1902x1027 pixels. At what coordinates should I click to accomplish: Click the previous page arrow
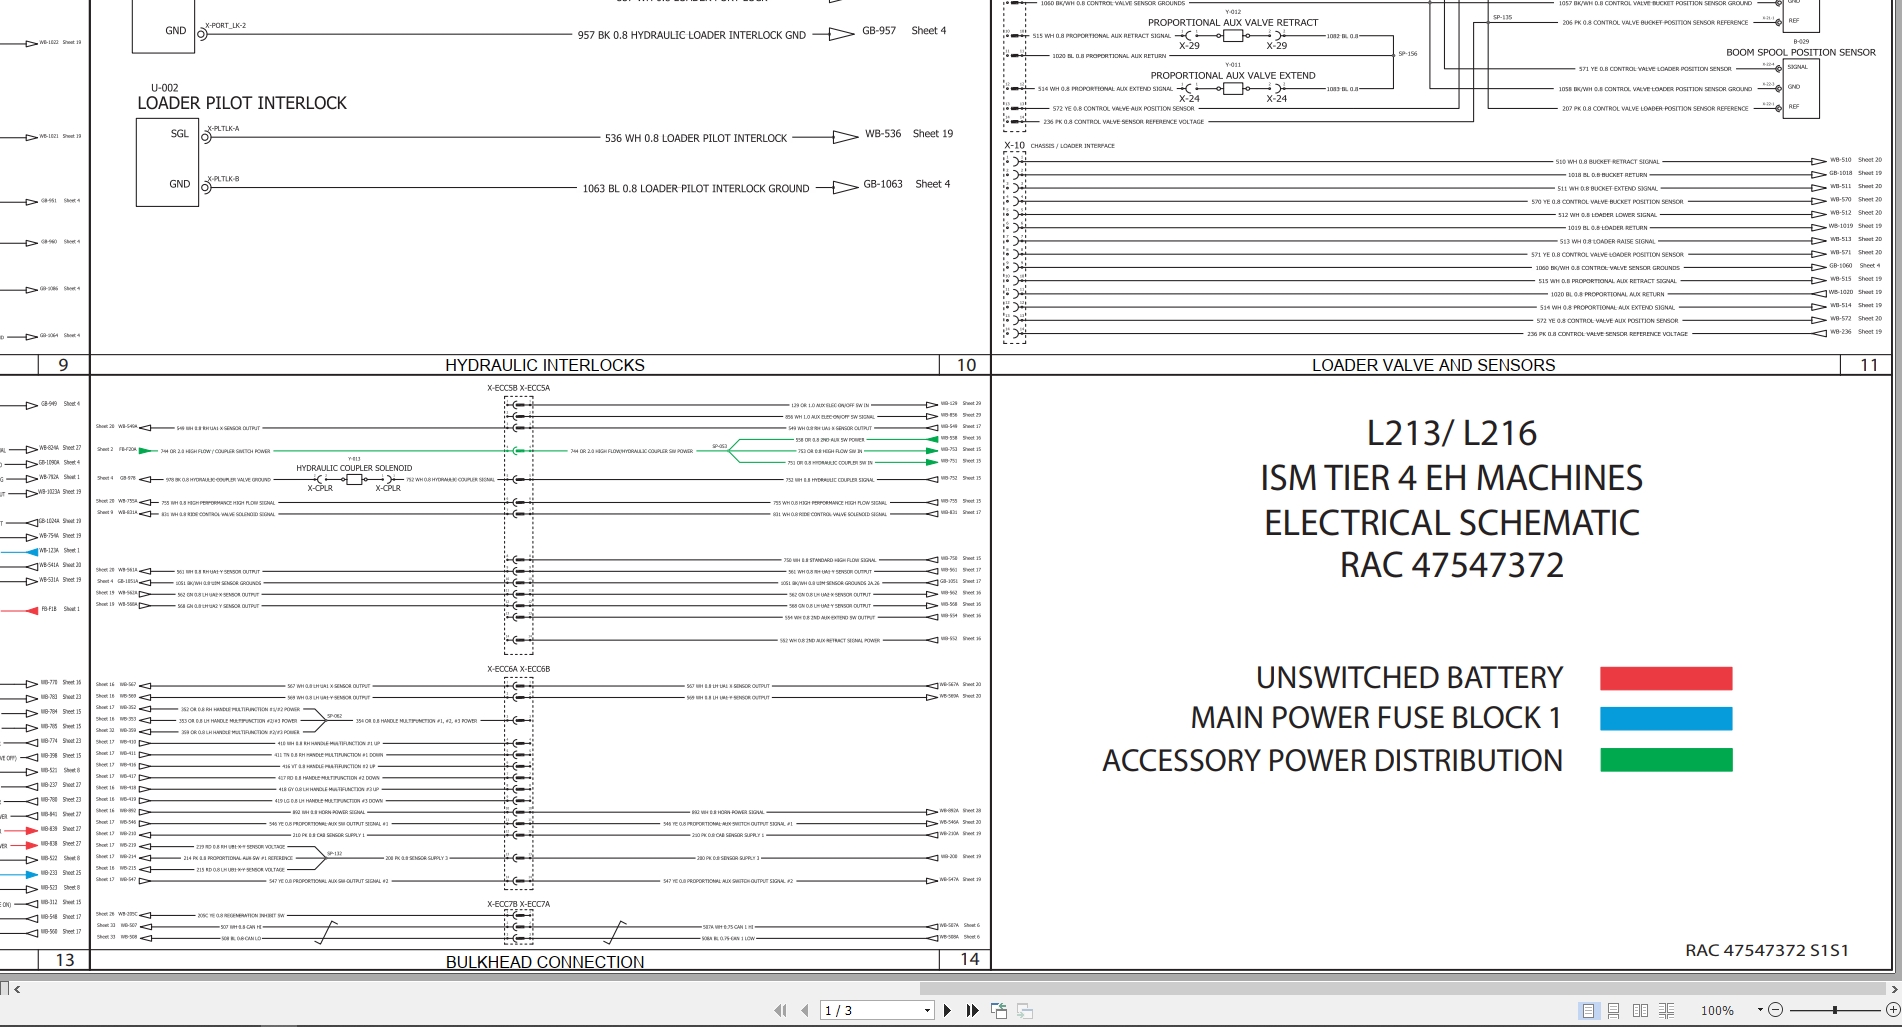pos(805,1010)
